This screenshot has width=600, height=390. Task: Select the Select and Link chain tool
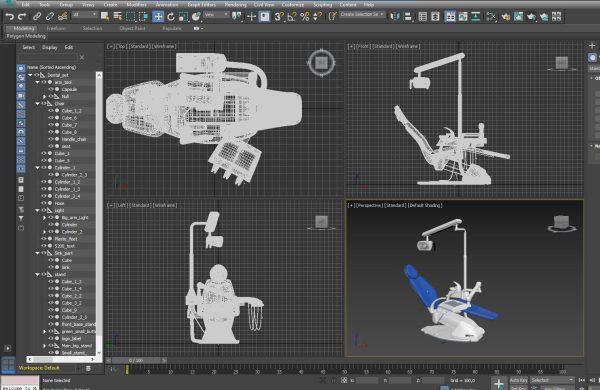click(x=37, y=16)
